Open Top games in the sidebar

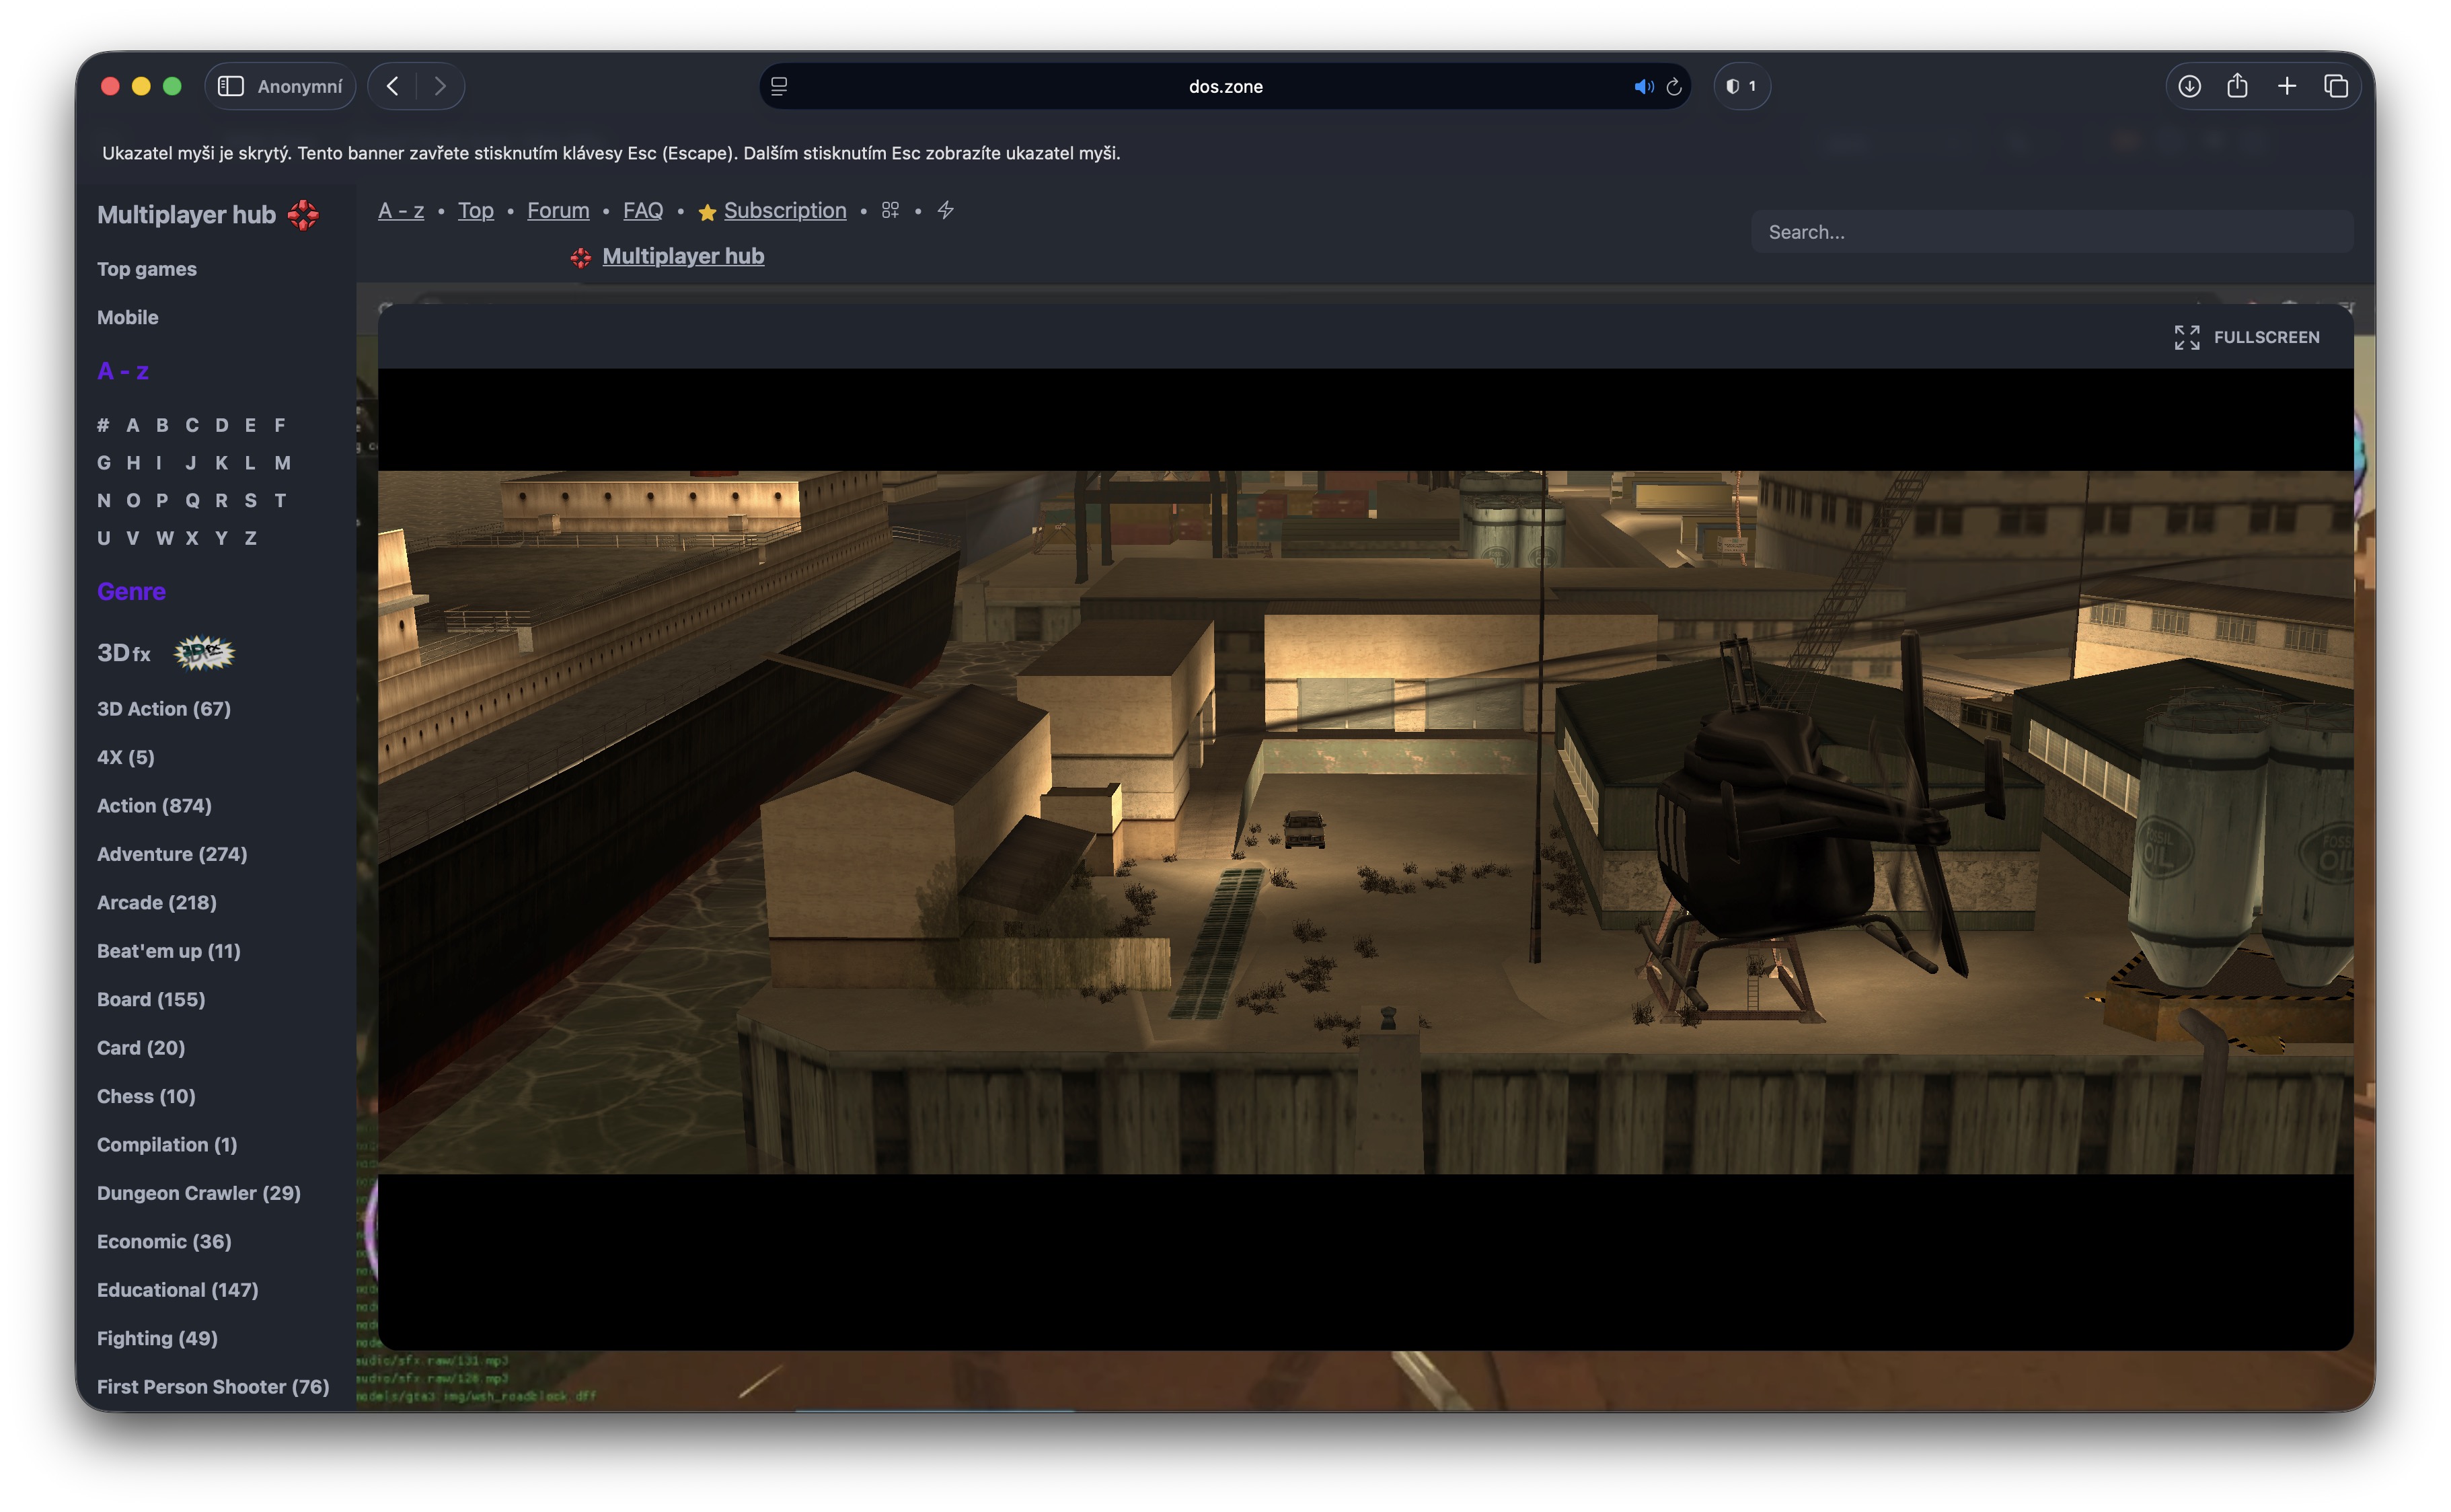click(x=146, y=269)
